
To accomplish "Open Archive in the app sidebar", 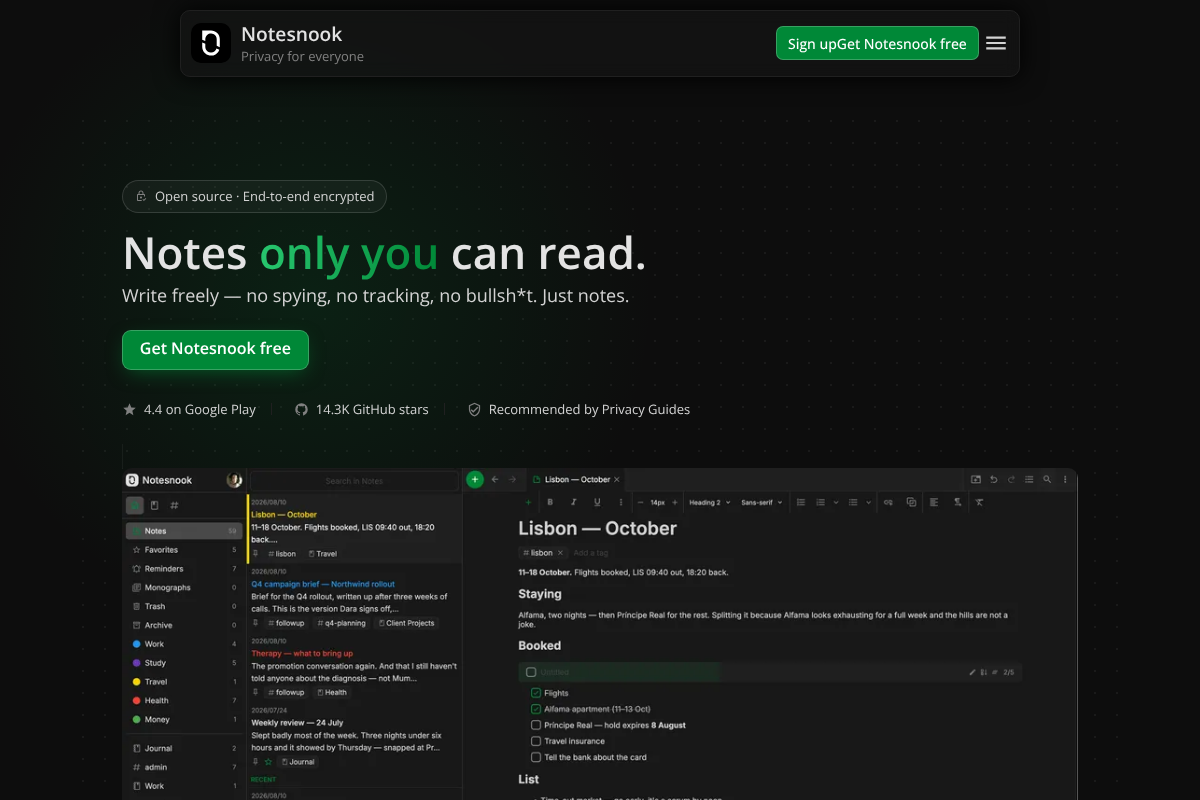I will tap(182, 625).
